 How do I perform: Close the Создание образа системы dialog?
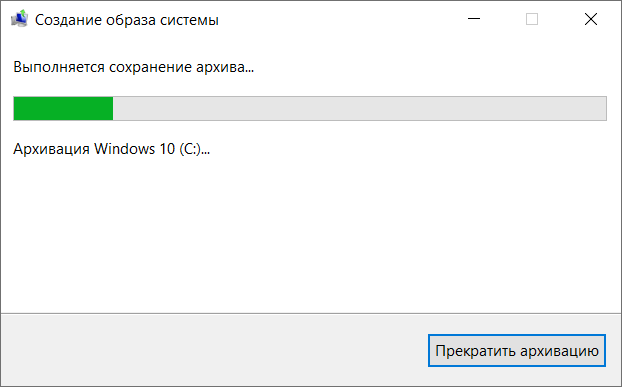pyautogui.click(x=591, y=19)
